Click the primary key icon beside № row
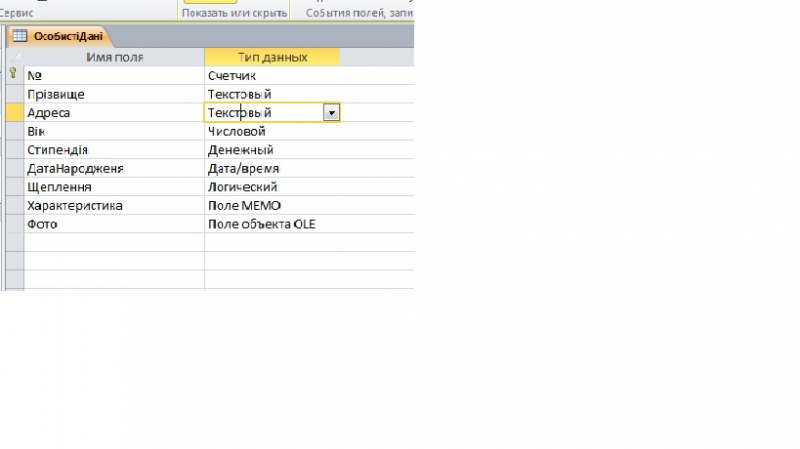The height and width of the screenshot is (449, 800). (13, 74)
